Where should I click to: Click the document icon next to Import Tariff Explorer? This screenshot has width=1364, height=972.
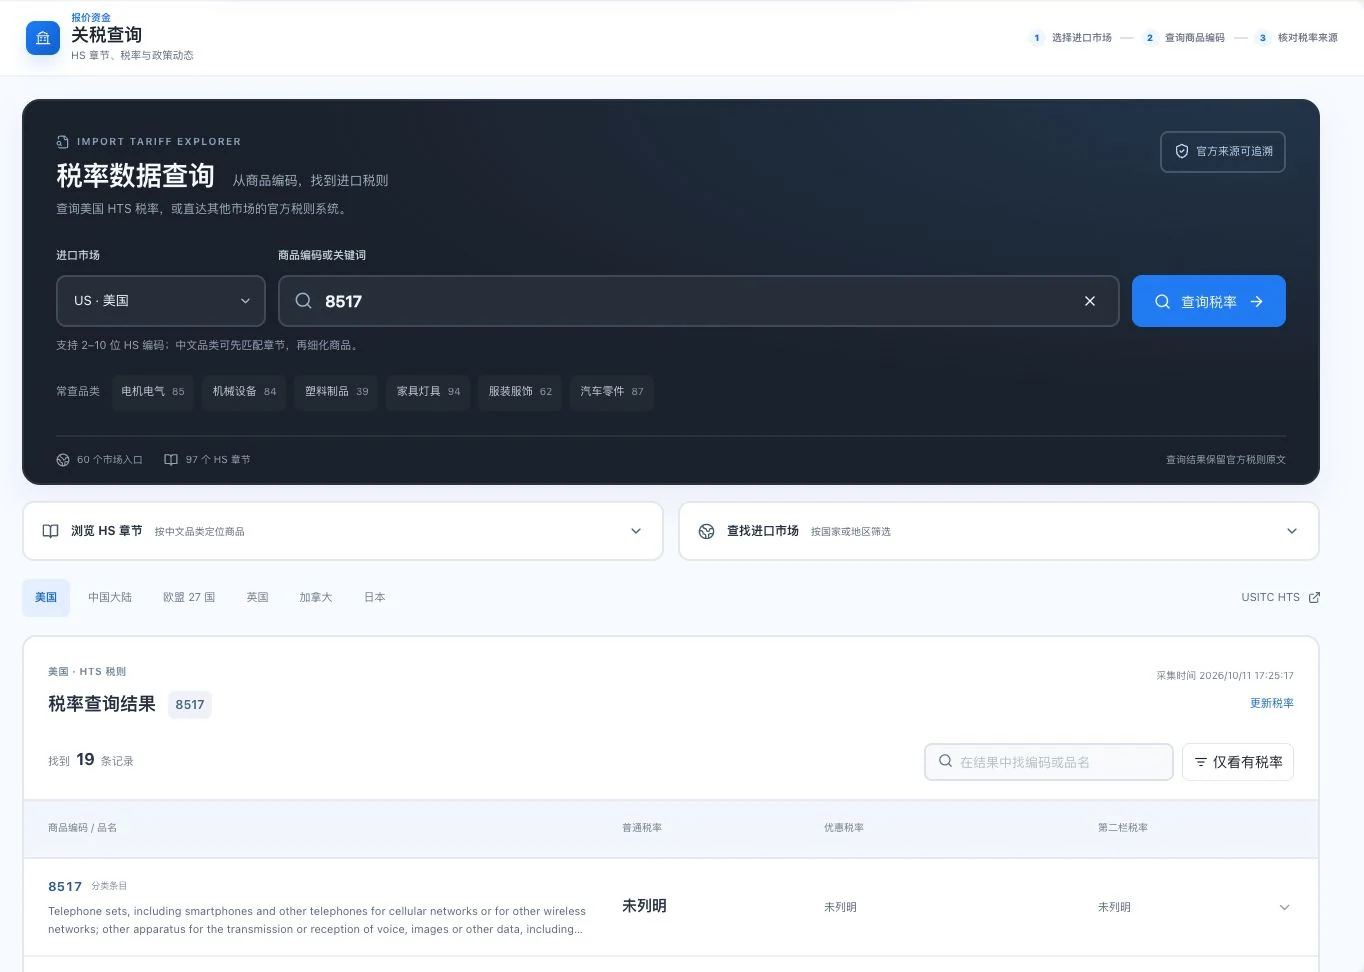tap(62, 142)
